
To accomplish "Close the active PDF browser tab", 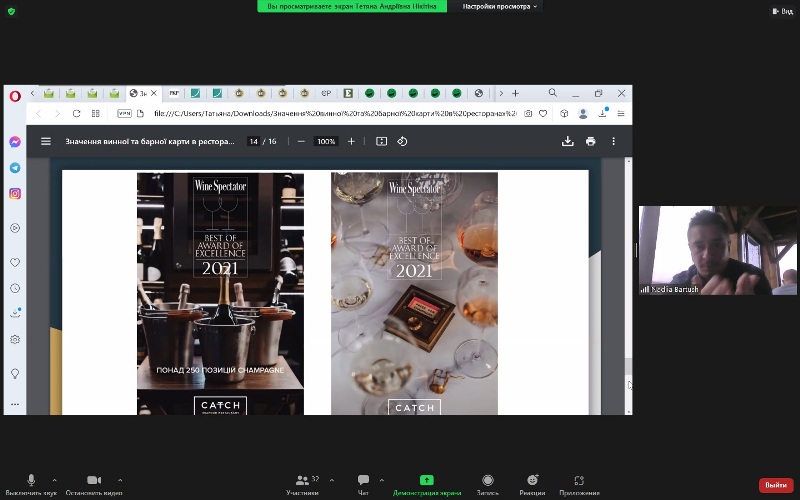I will pos(154,93).
